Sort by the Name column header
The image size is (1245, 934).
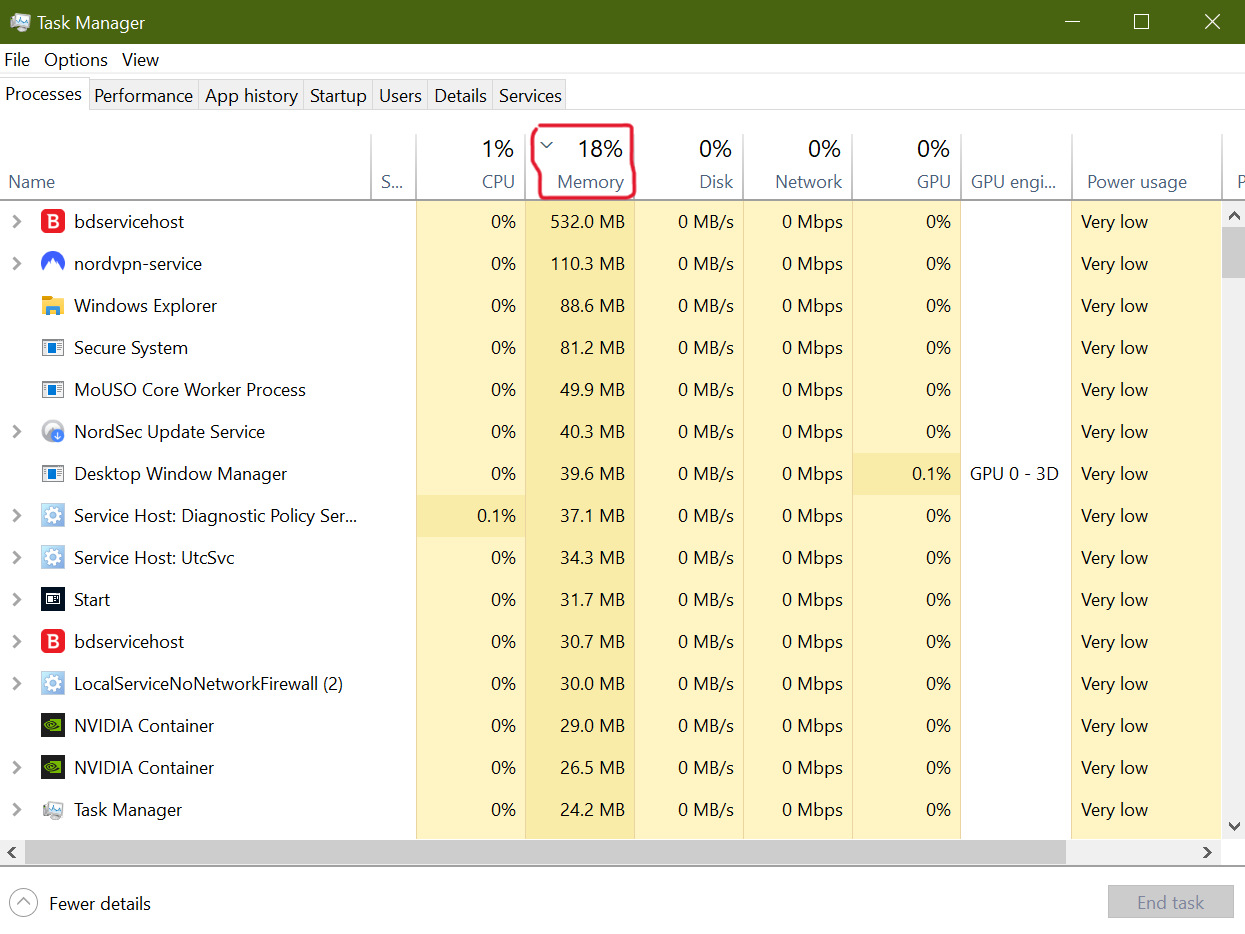[x=186, y=167]
